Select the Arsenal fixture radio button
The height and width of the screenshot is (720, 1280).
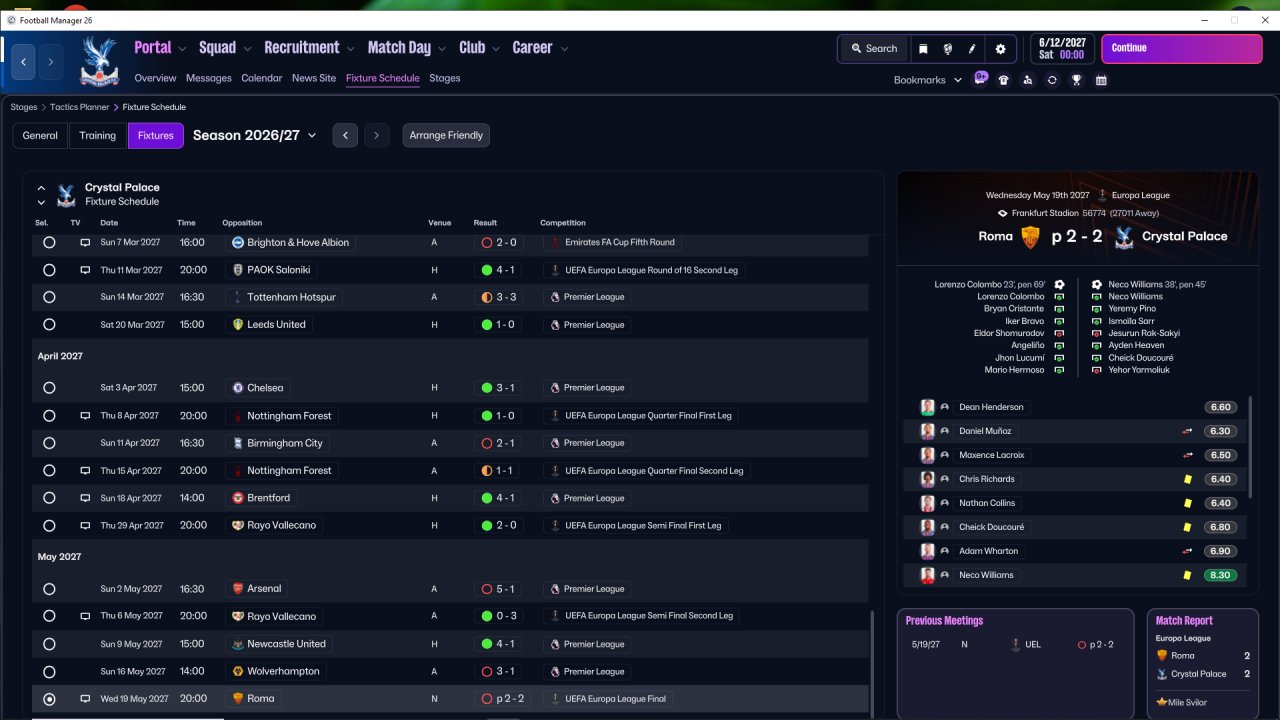[x=49, y=589]
